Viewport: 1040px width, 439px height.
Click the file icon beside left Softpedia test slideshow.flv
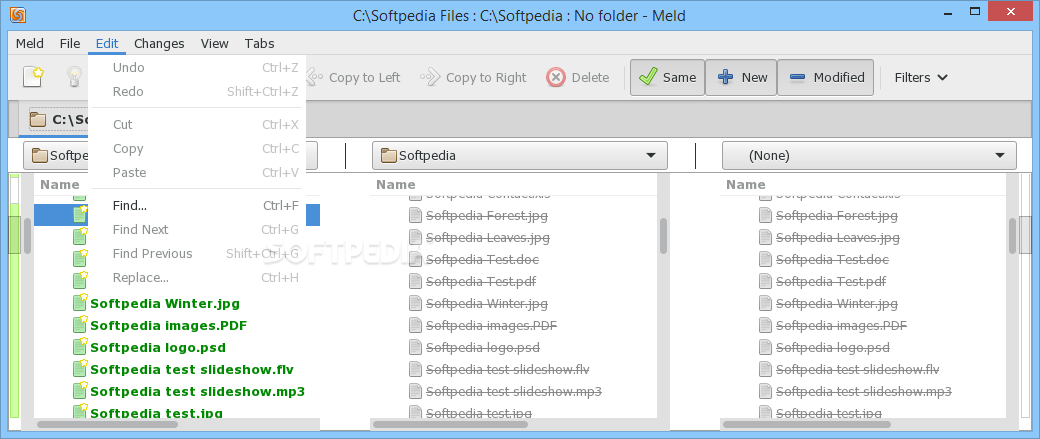80,368
